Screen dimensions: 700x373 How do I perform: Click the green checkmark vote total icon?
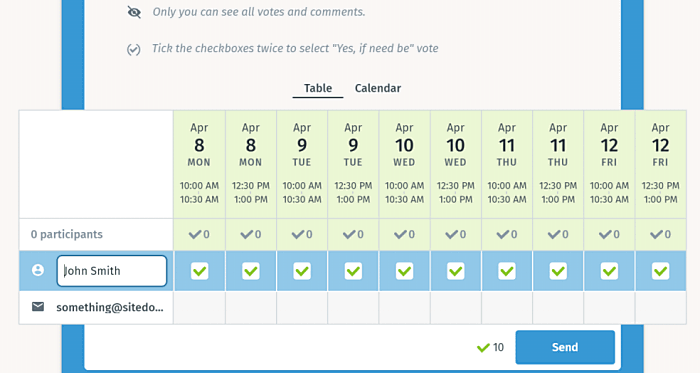483,348
